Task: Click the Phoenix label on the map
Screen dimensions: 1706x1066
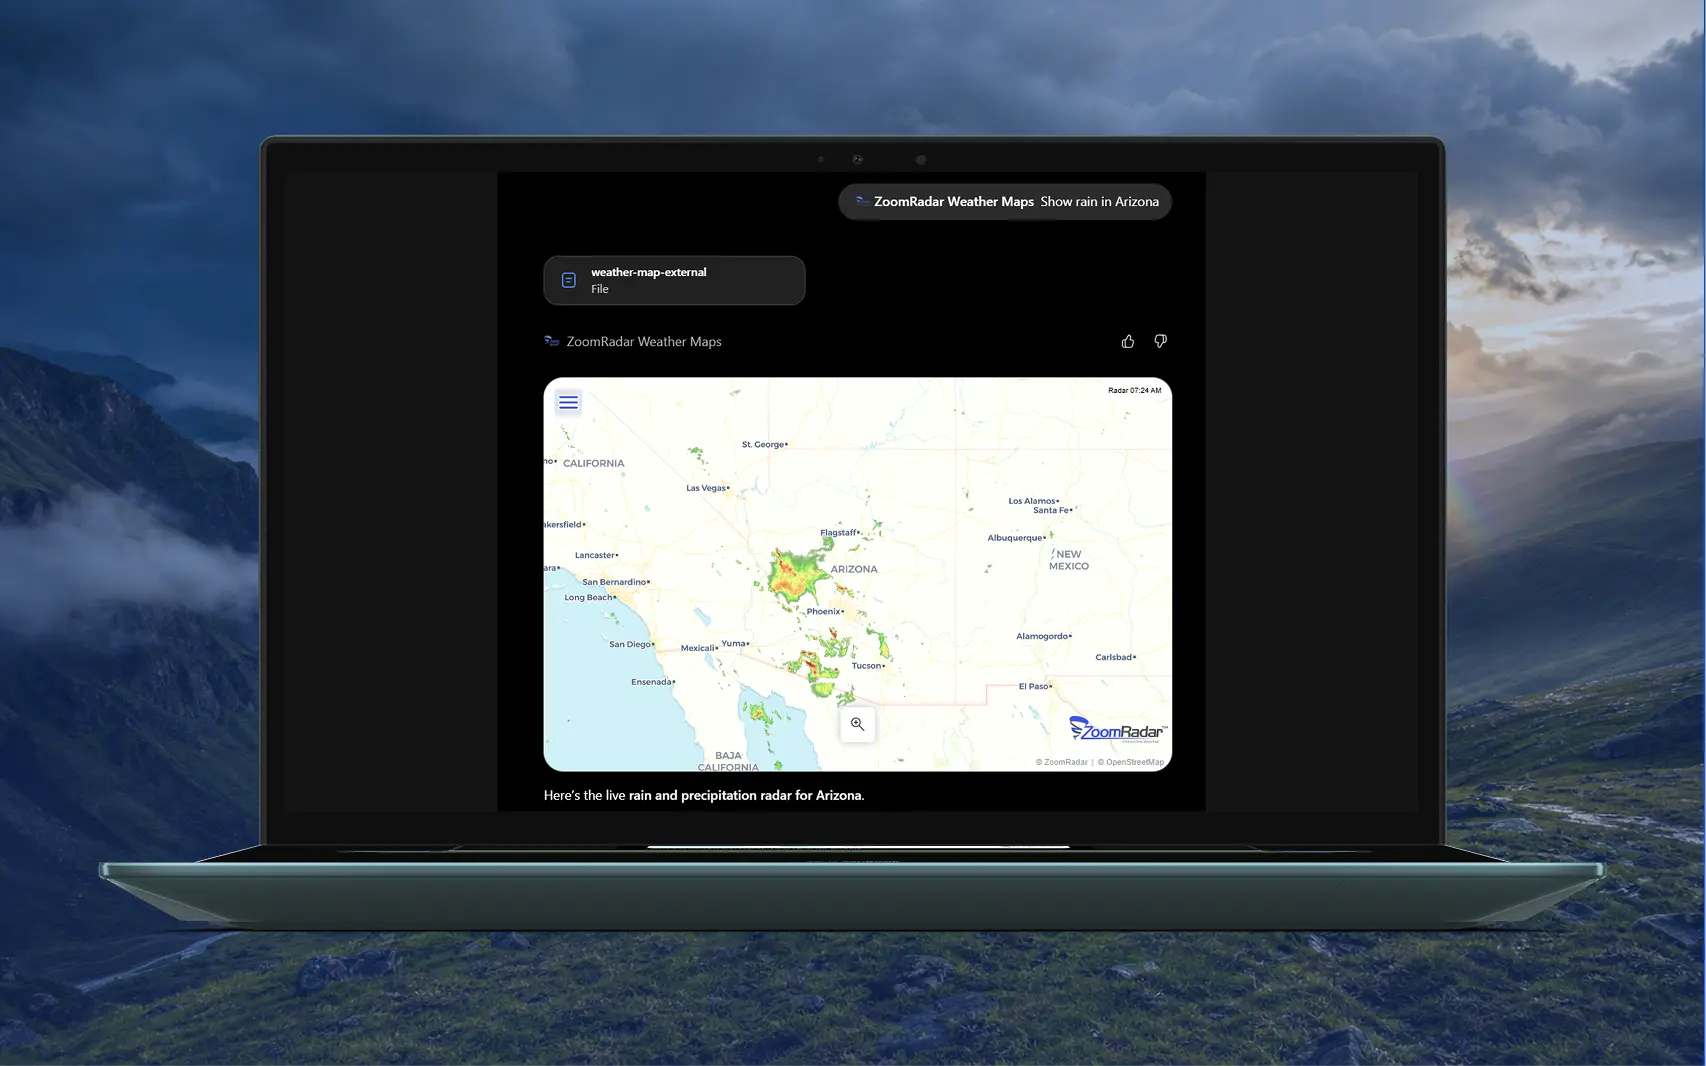Action: point(824,611)
